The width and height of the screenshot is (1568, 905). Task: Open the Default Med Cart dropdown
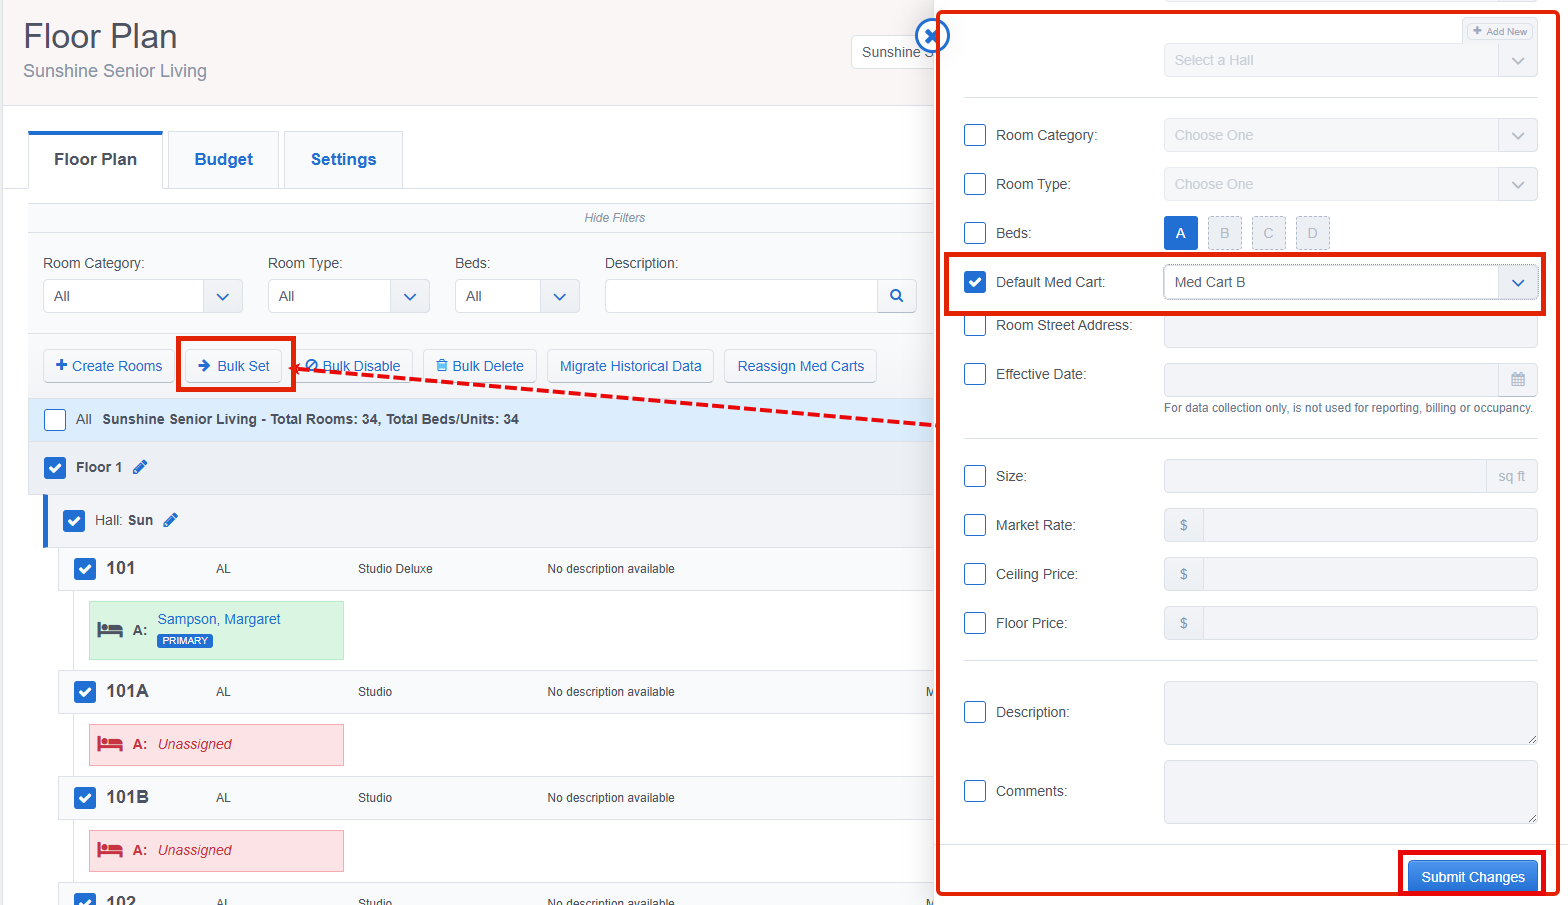coord(1350,282)
